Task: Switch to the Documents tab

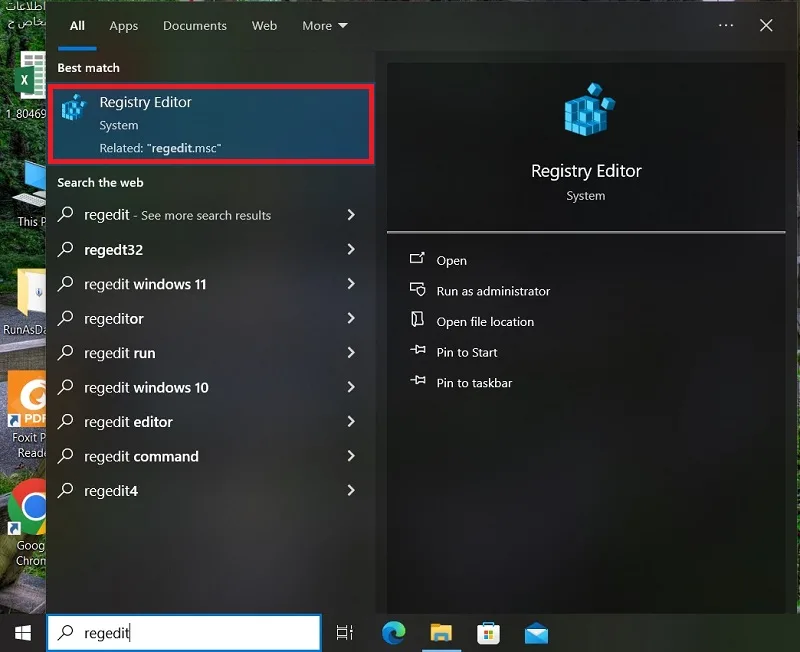Action: (x=194, y=26)
